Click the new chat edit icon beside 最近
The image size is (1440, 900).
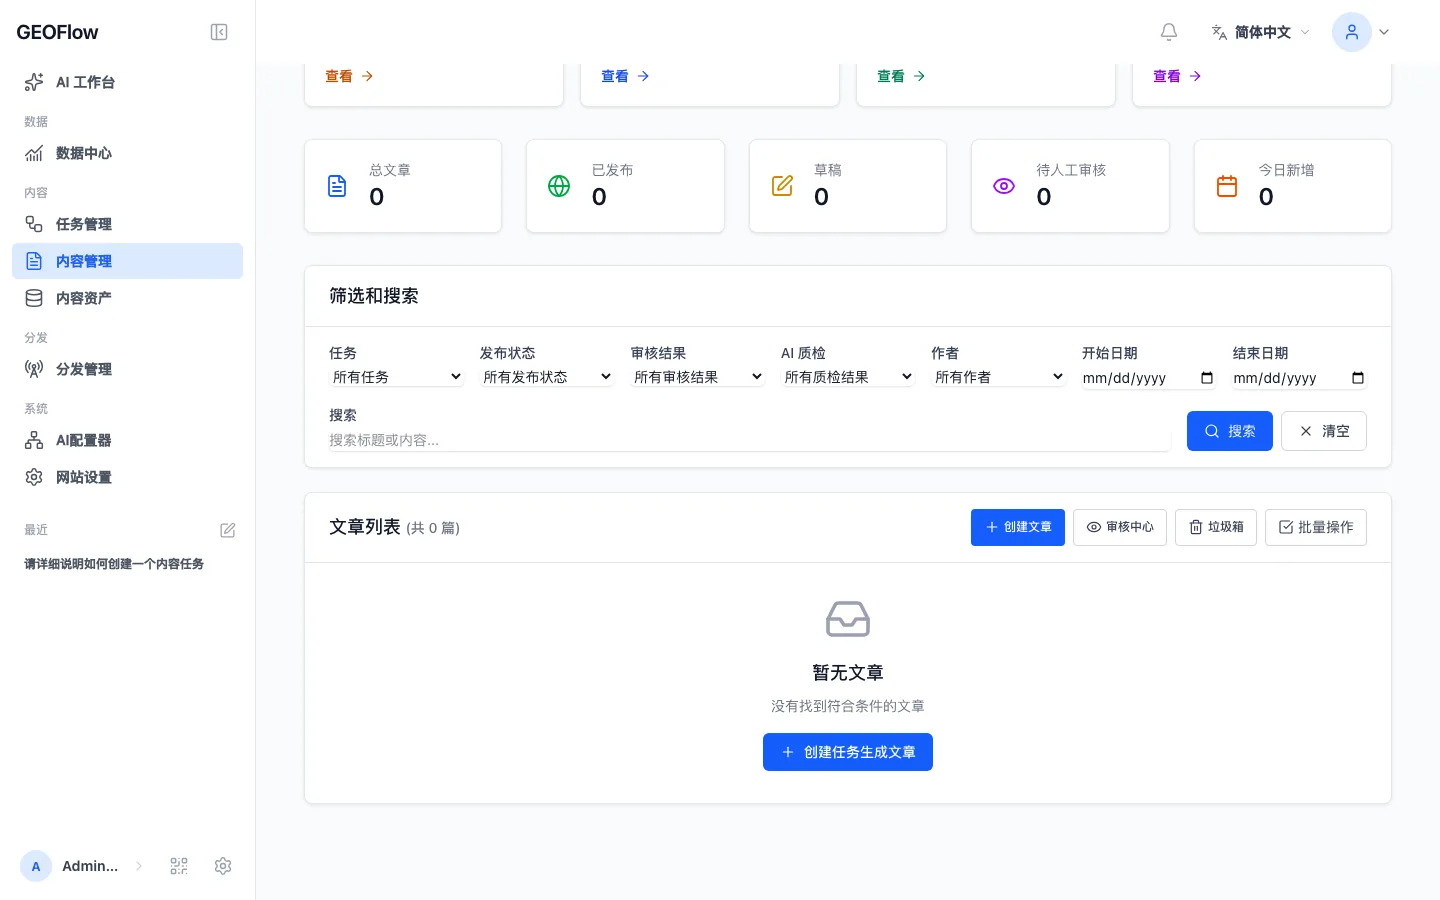[x=228, y=530]
